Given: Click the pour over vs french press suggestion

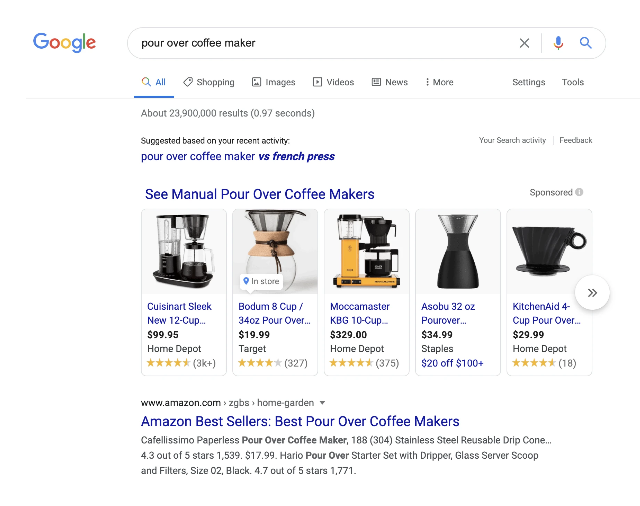Looking at the screenshot, I should (238, 156).
